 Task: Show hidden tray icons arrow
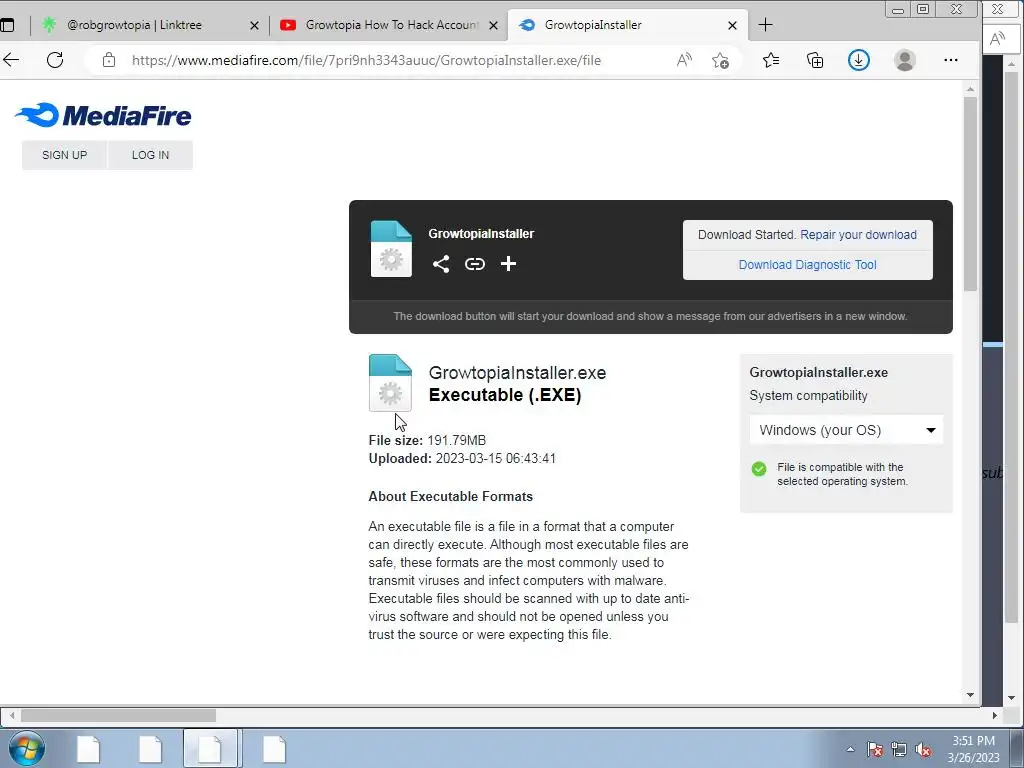pos(850,750)
